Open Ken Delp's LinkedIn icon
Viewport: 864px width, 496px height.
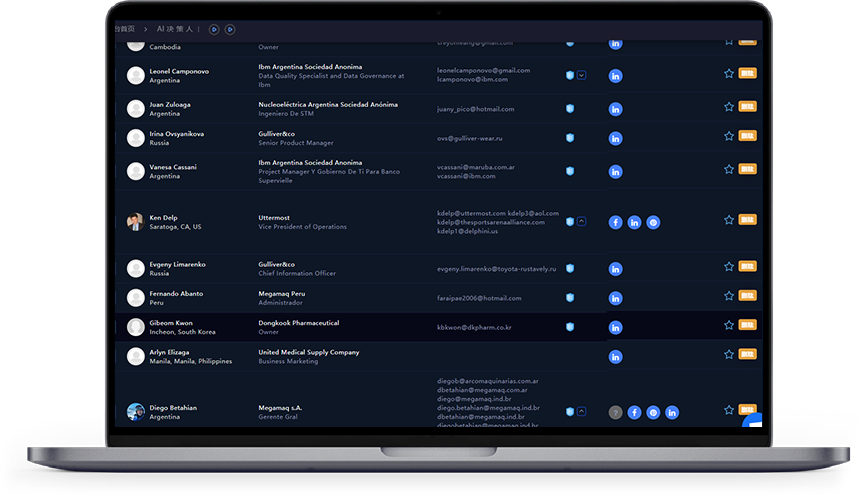[x=634, y=223]
